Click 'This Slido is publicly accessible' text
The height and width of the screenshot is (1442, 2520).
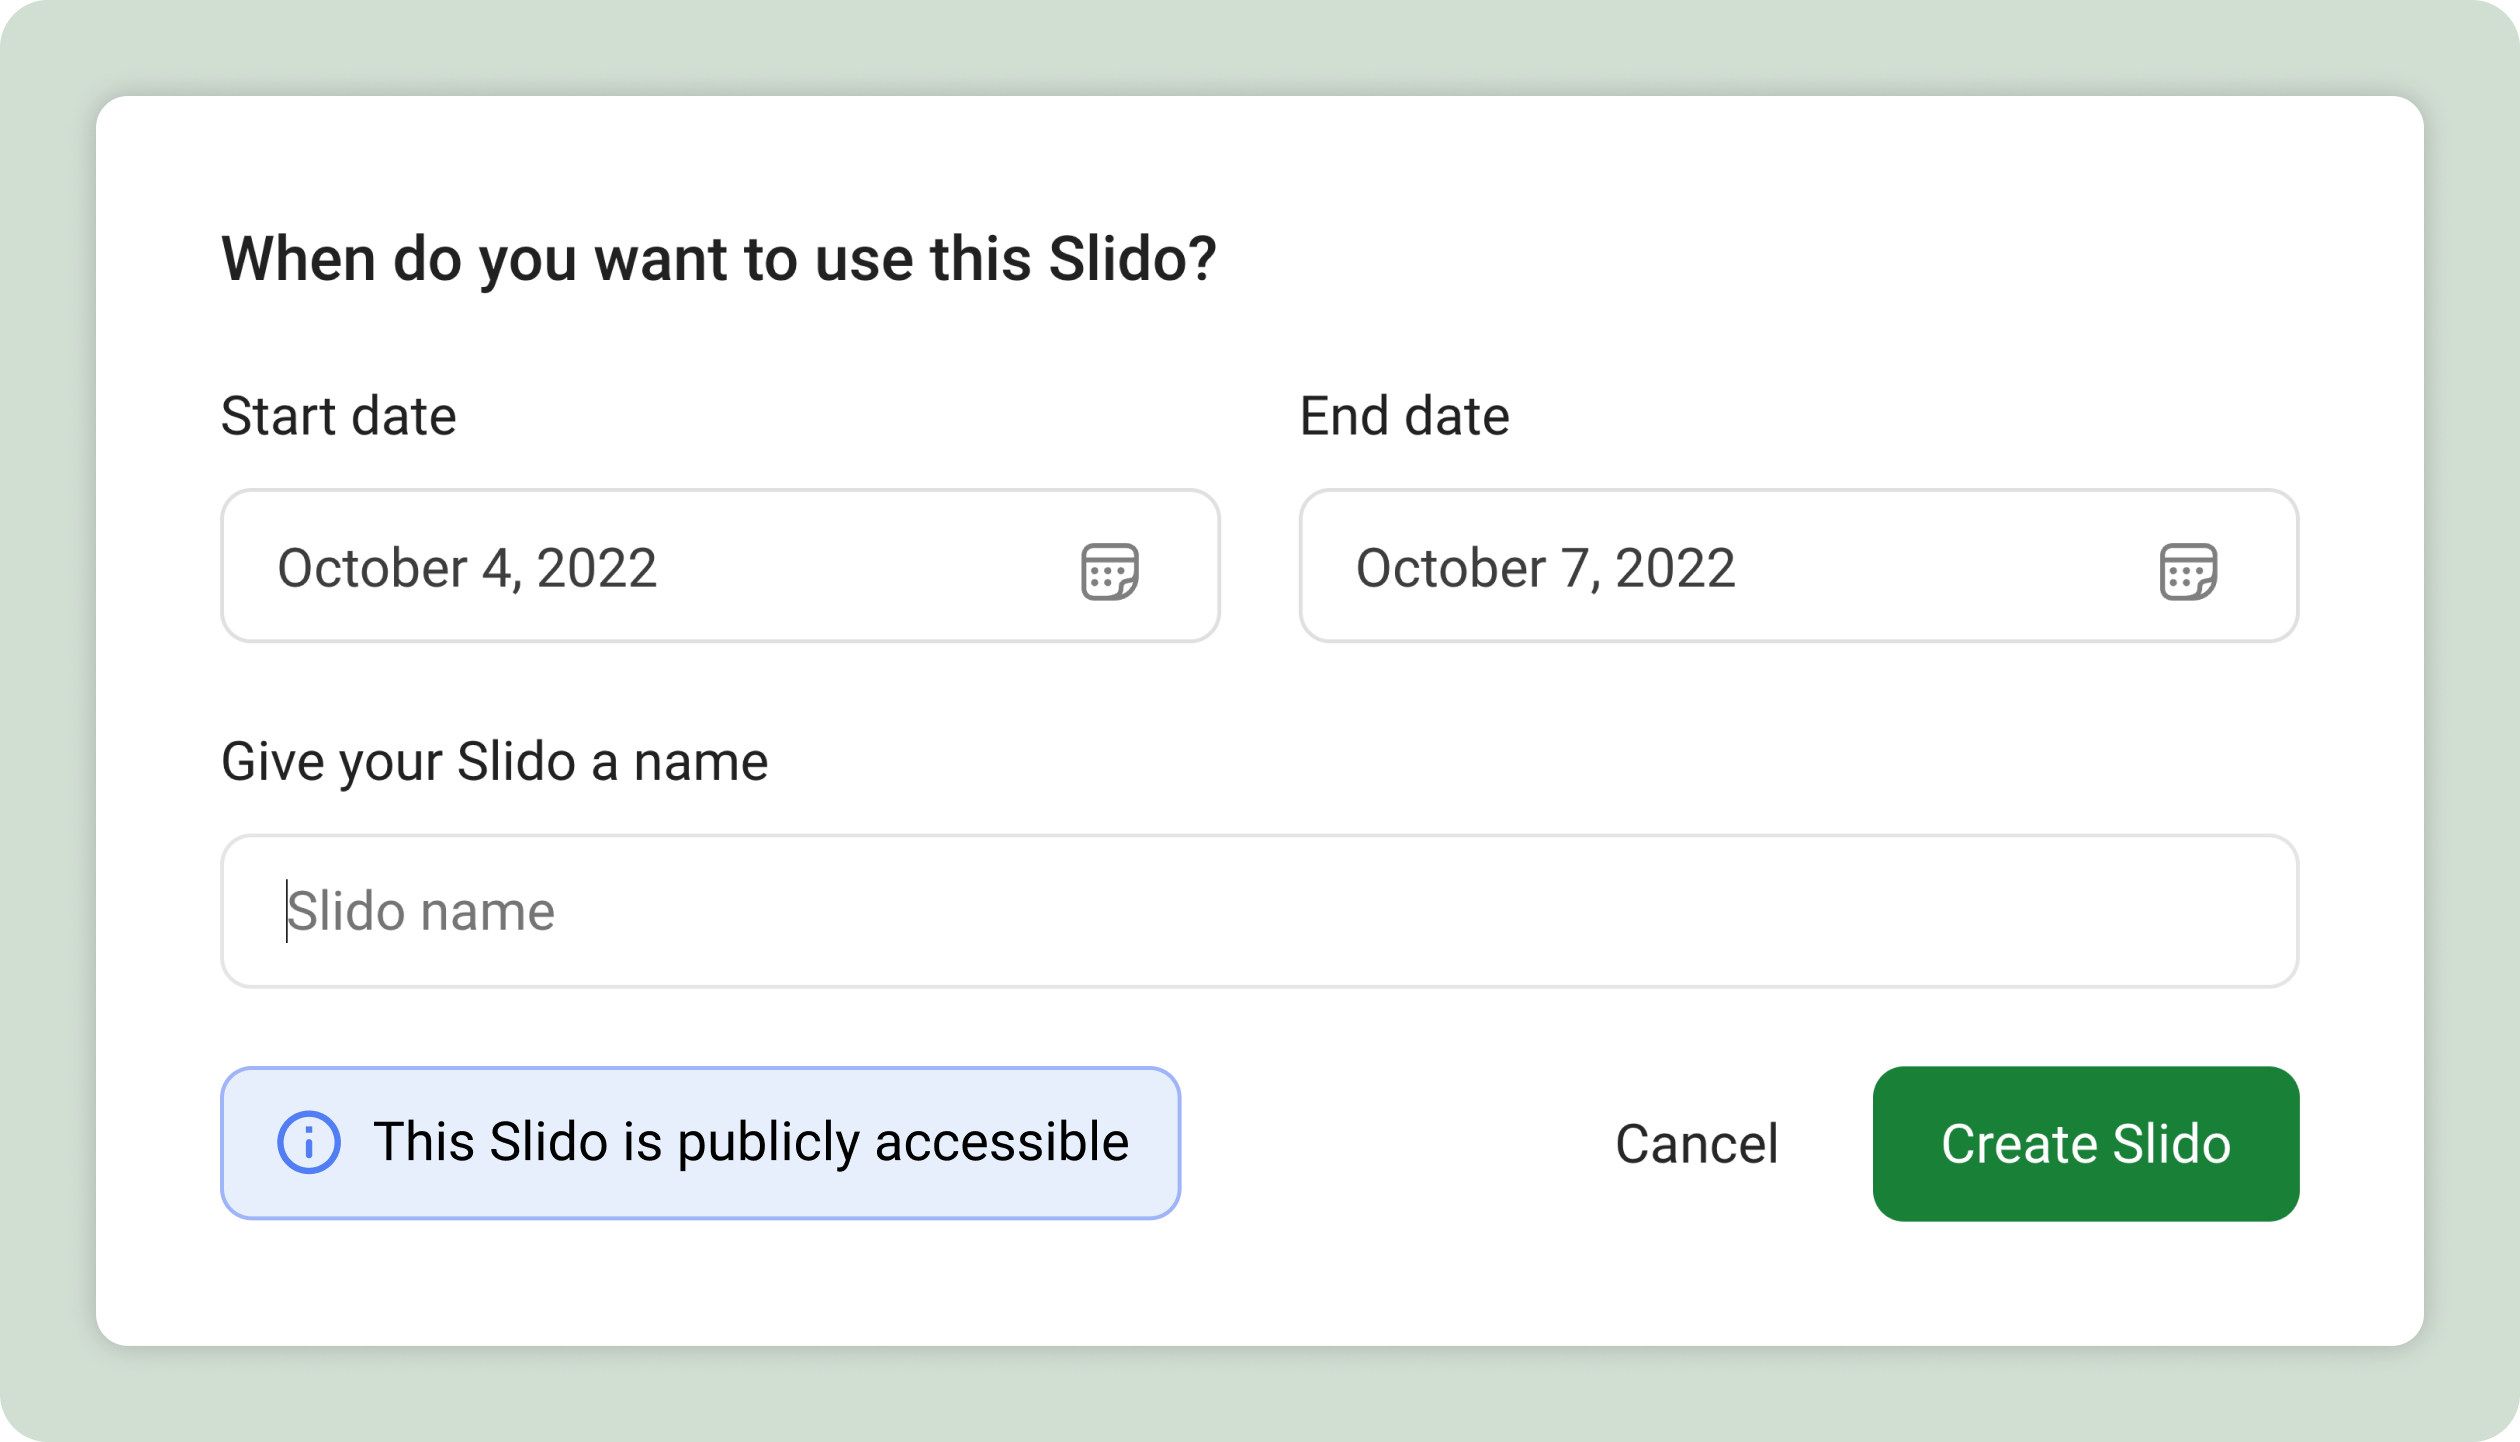pos(751,1143)
